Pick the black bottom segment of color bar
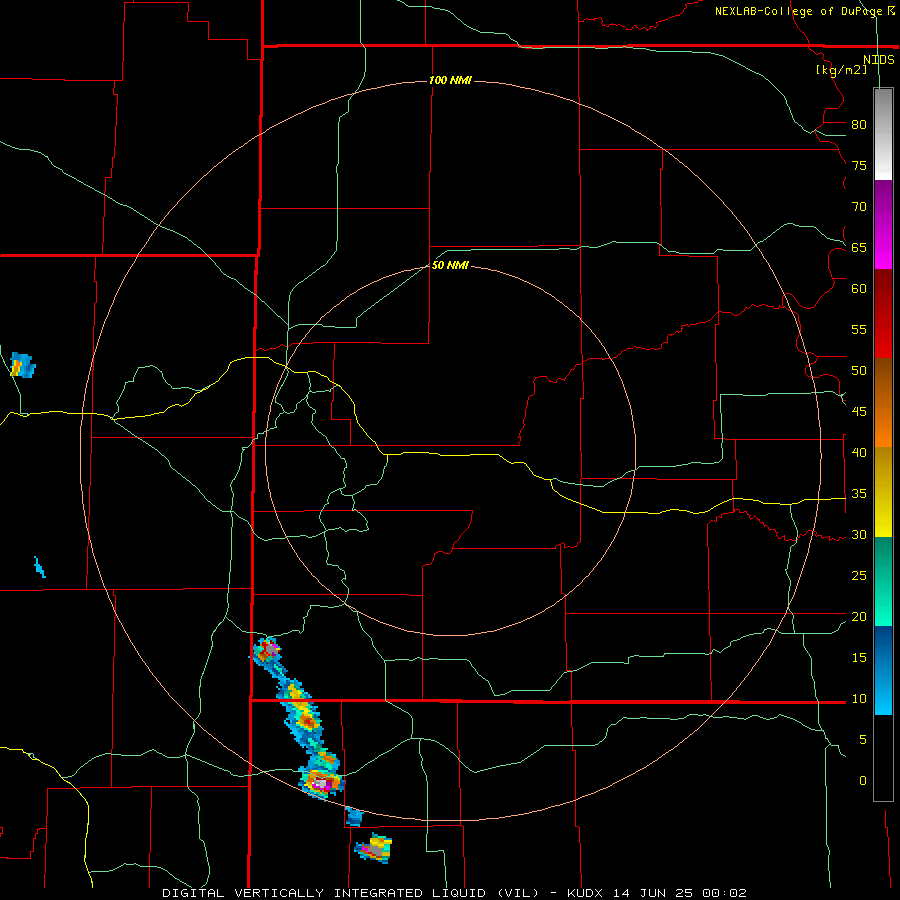 coord(883,758)
